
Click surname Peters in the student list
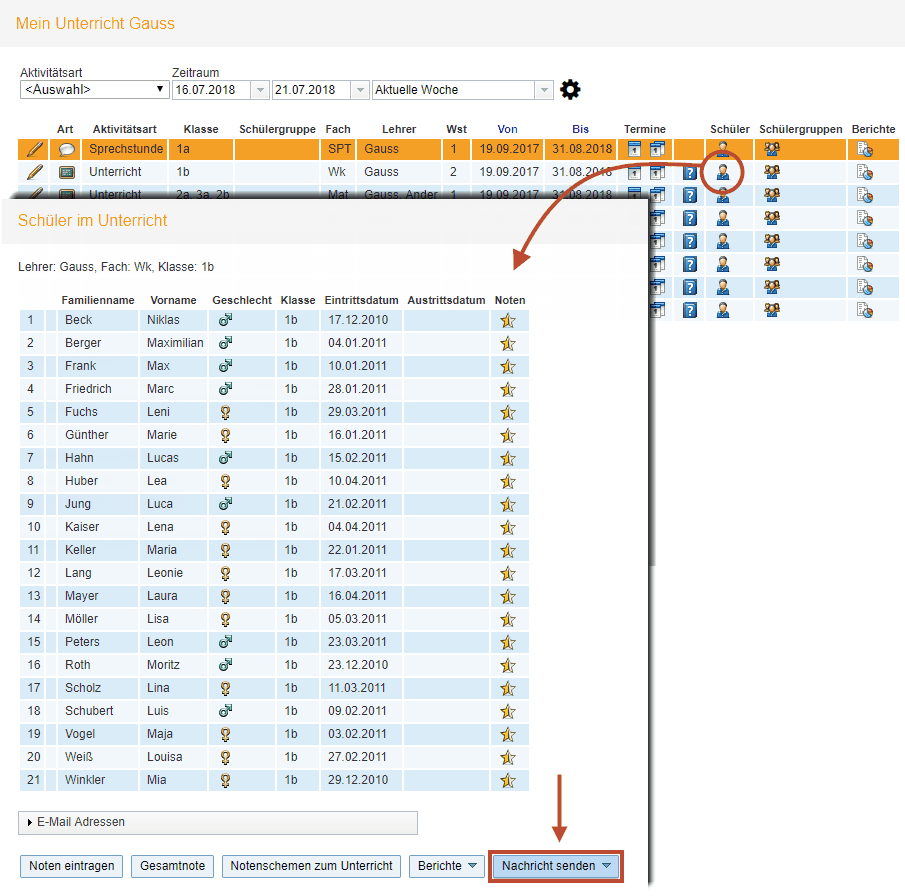[82, 642]
